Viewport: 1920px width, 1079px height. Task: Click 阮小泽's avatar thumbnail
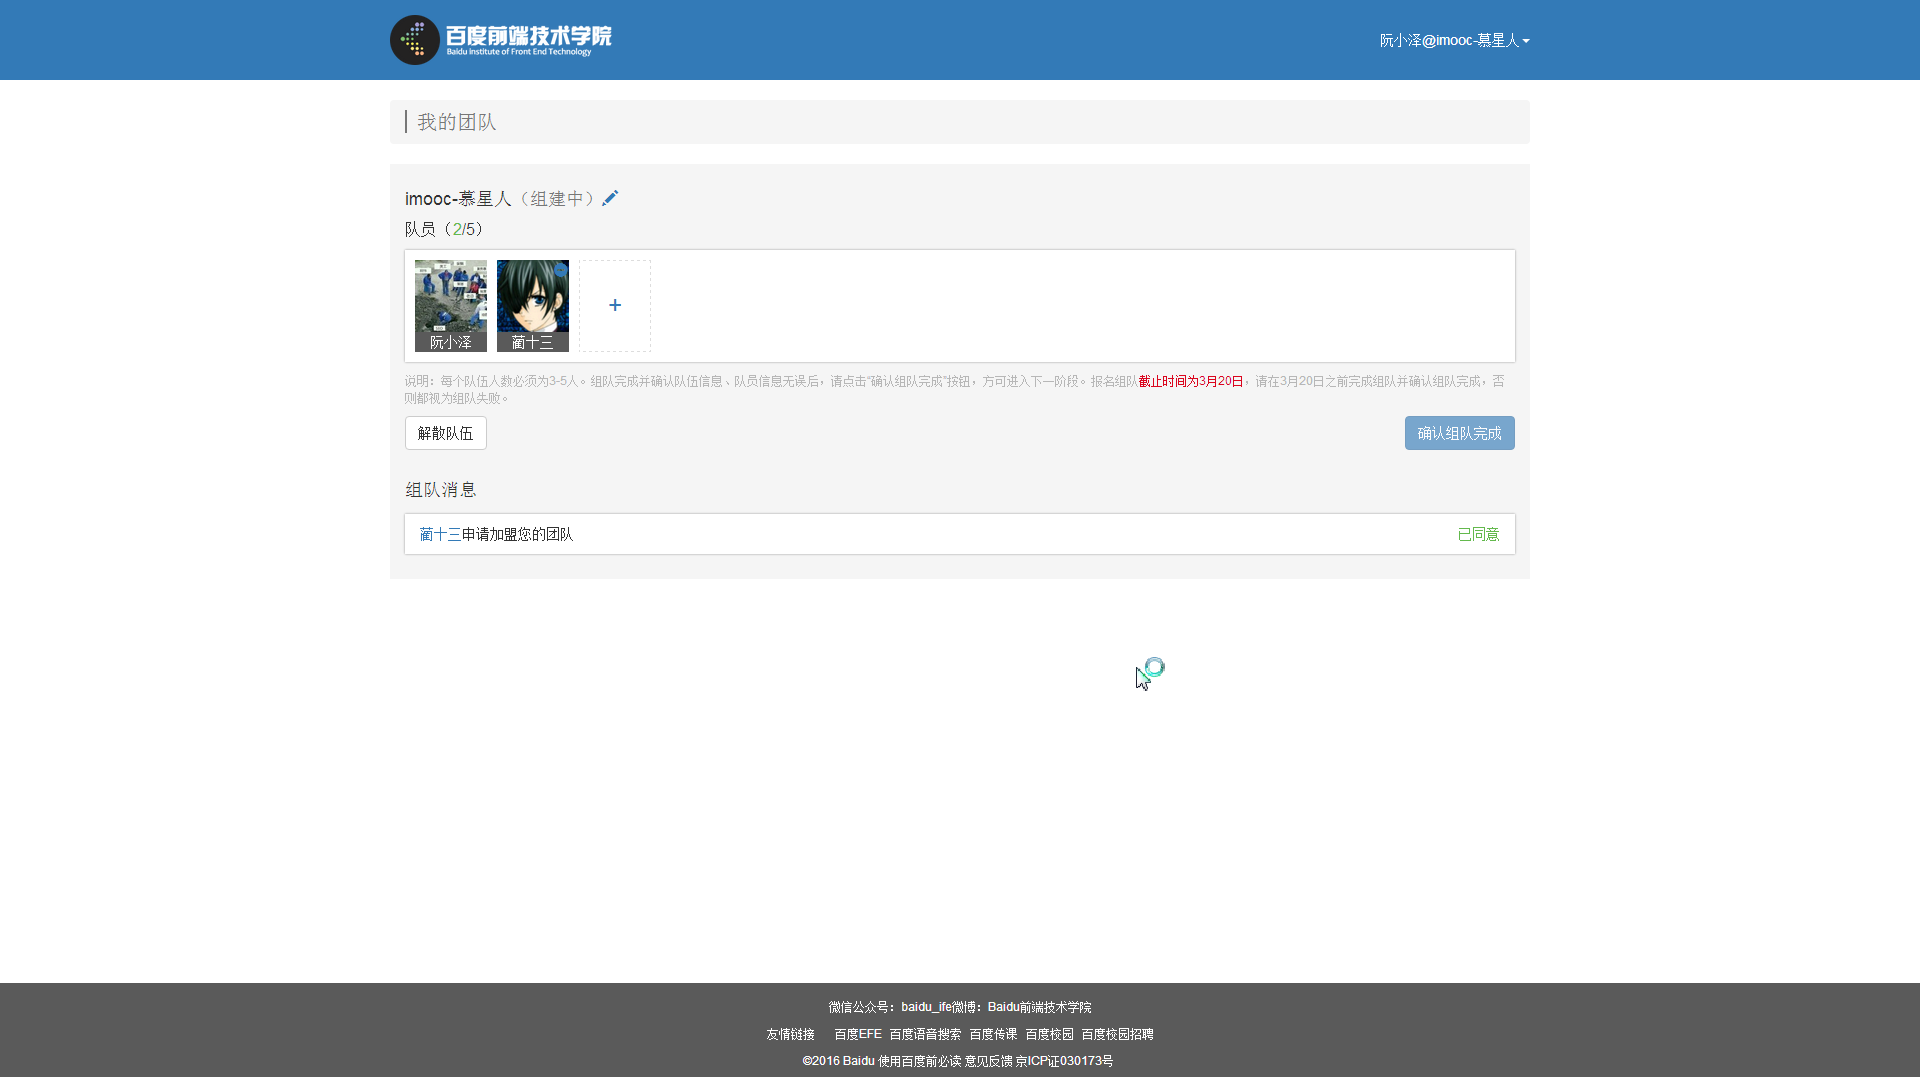[450, 305]
